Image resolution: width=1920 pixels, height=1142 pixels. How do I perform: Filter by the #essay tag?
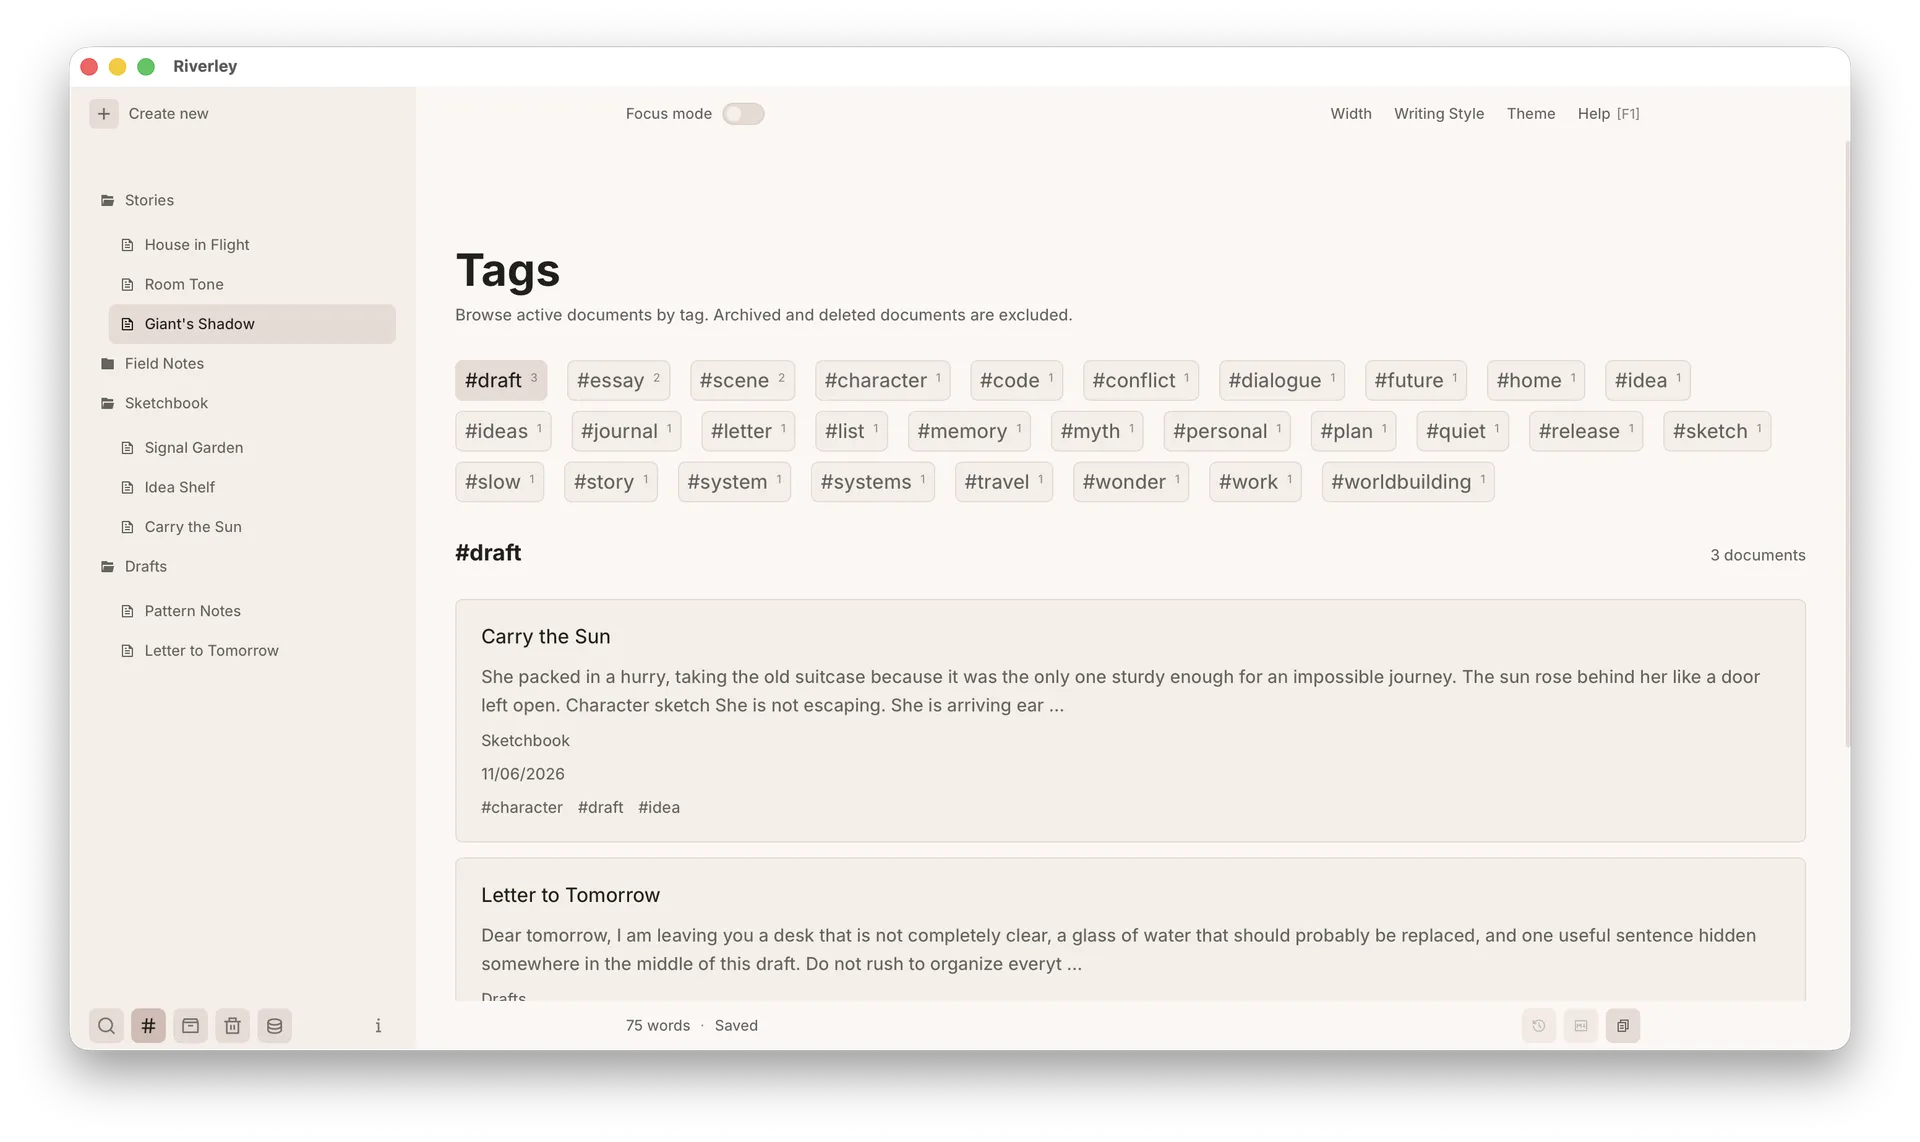(618, 381)
